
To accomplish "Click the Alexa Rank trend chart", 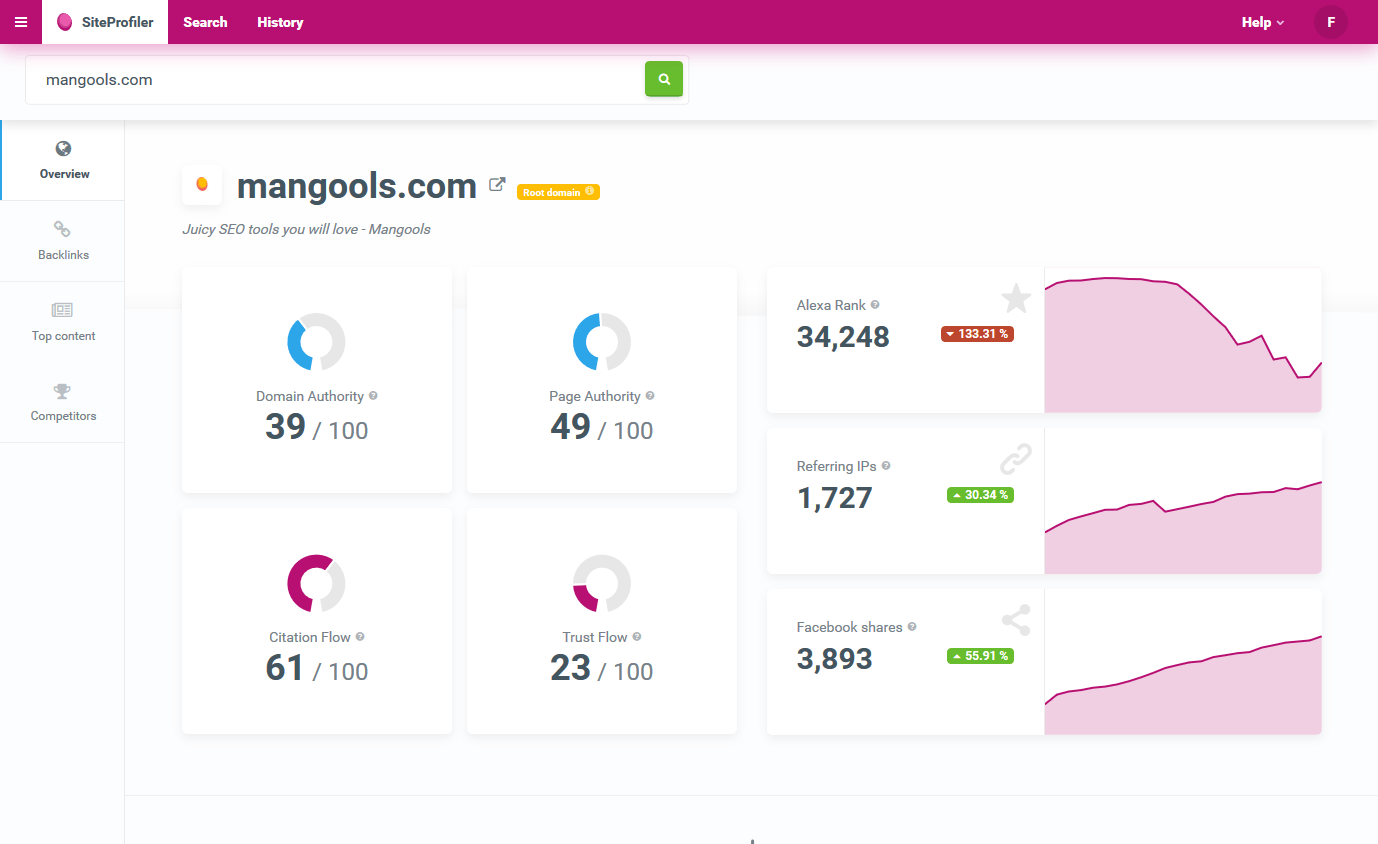I will (x=1183, y=340).
